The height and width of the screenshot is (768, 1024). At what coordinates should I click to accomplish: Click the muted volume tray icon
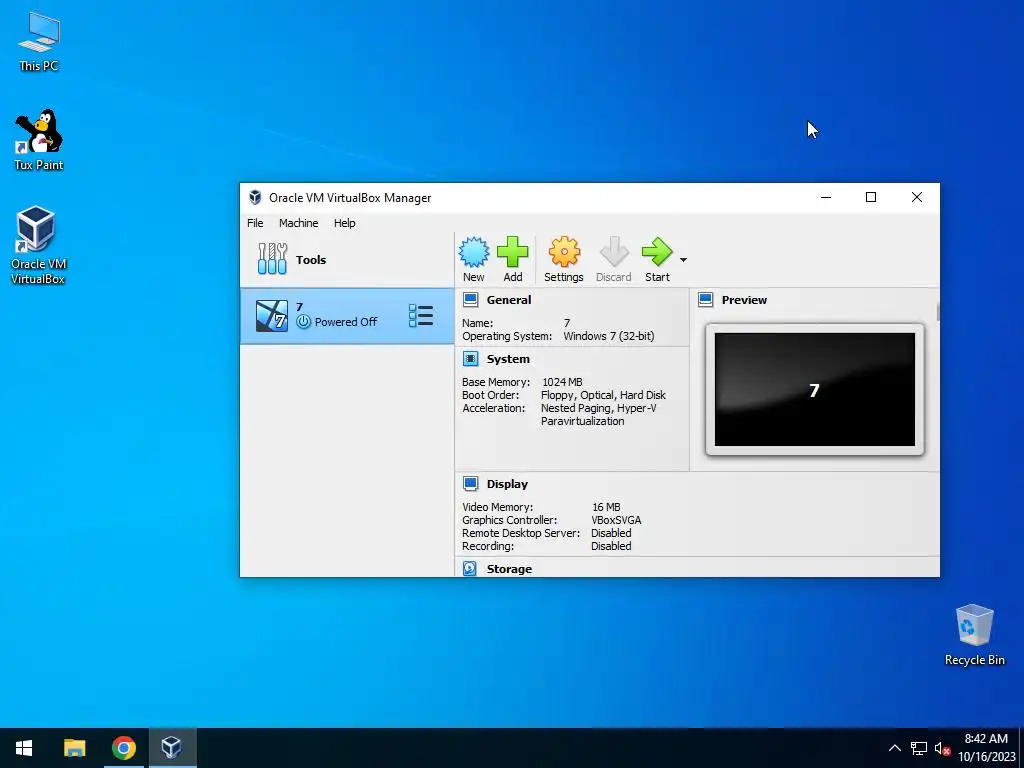pos(942,748)
